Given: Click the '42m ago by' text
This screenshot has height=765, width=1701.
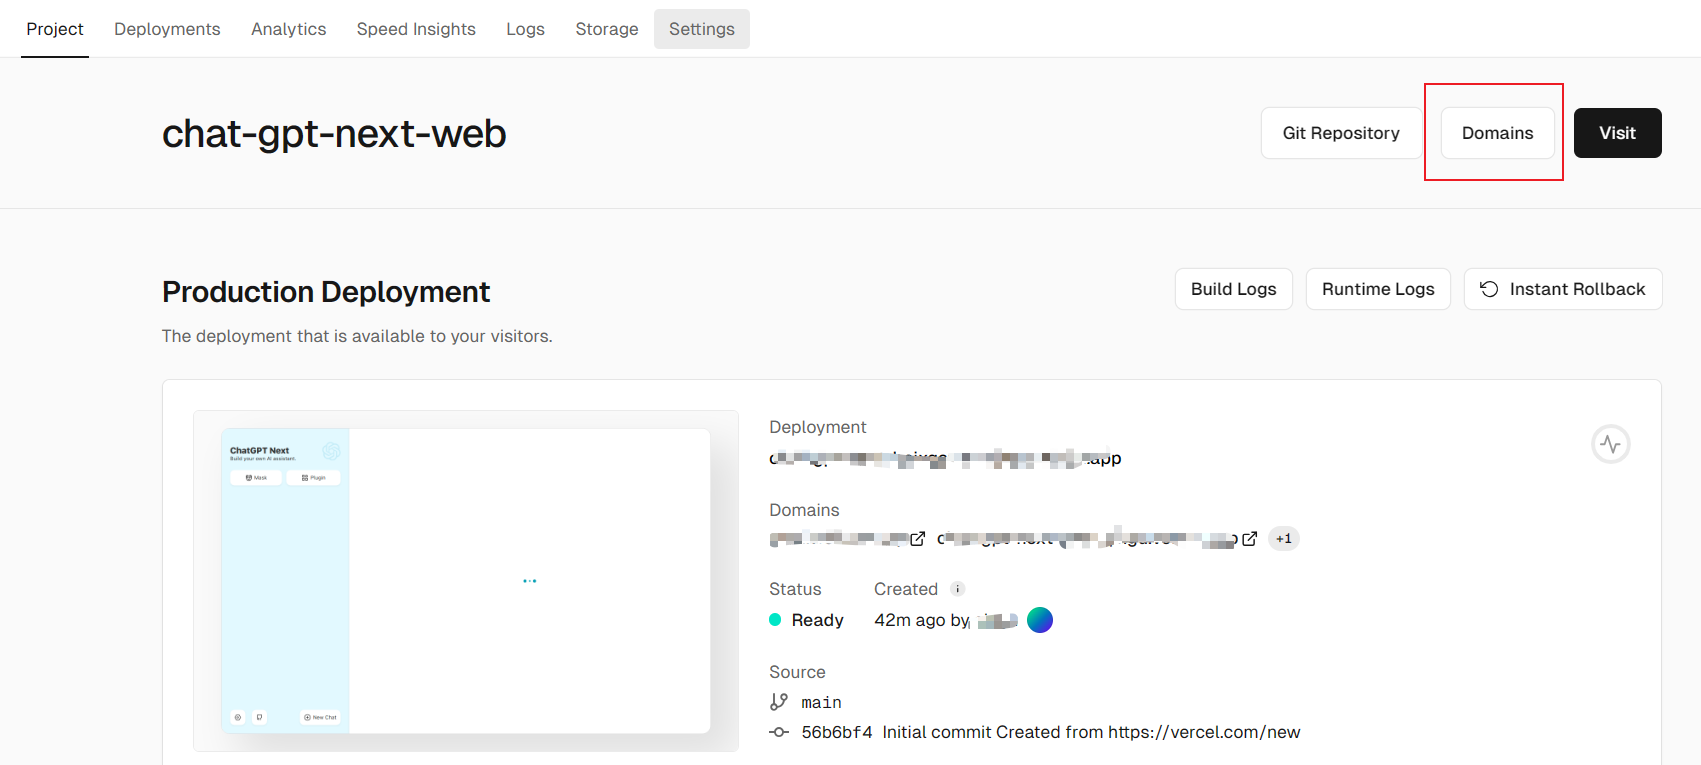Looking at the screenshot, I should pos(922,620).
